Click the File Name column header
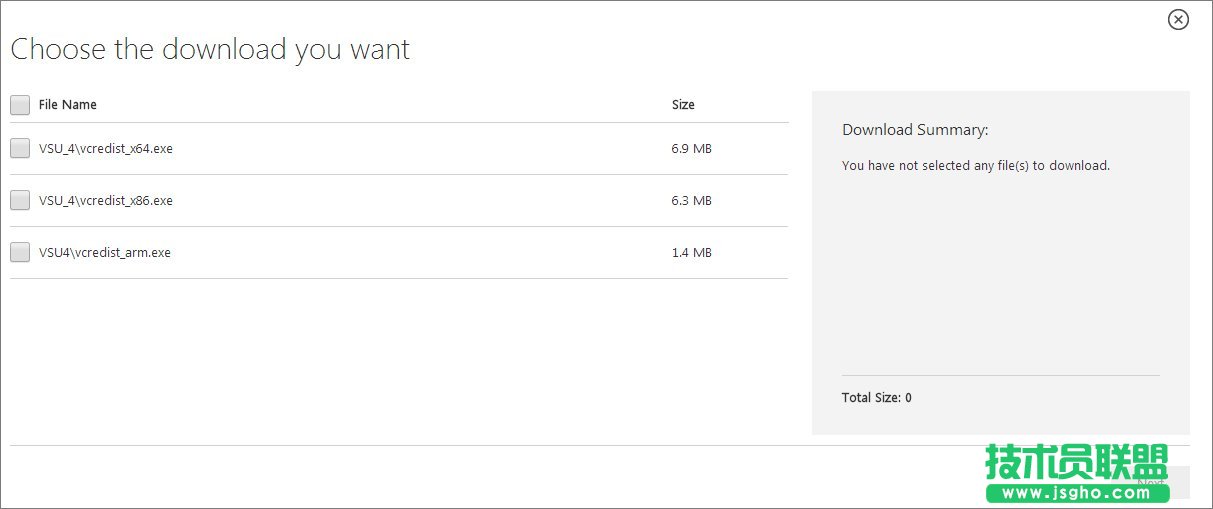The width and height of the screenshot is (1213, 509). pos(68,105)
